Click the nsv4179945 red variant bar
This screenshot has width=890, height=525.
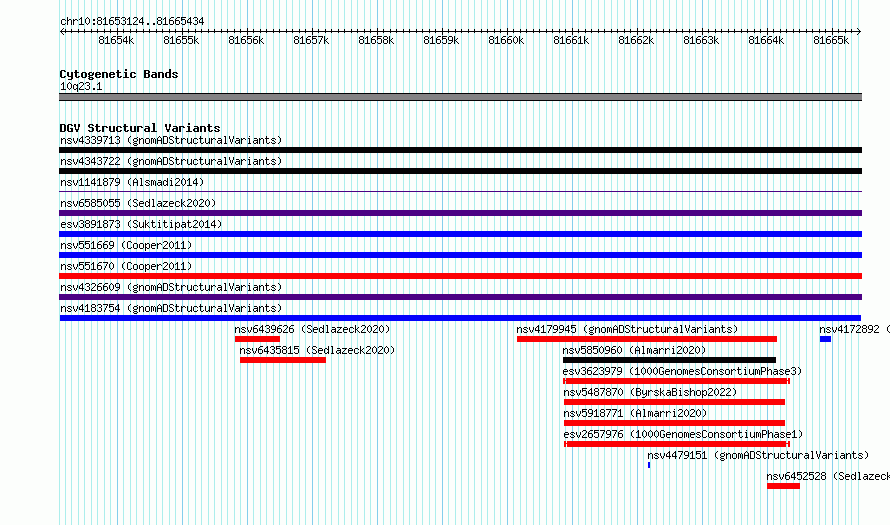tap(646, 339)
